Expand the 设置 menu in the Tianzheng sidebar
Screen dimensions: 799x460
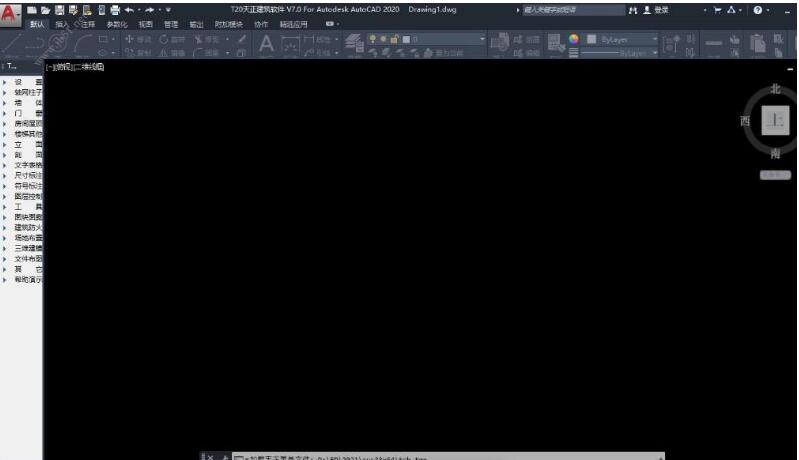(x=27, y=82)
